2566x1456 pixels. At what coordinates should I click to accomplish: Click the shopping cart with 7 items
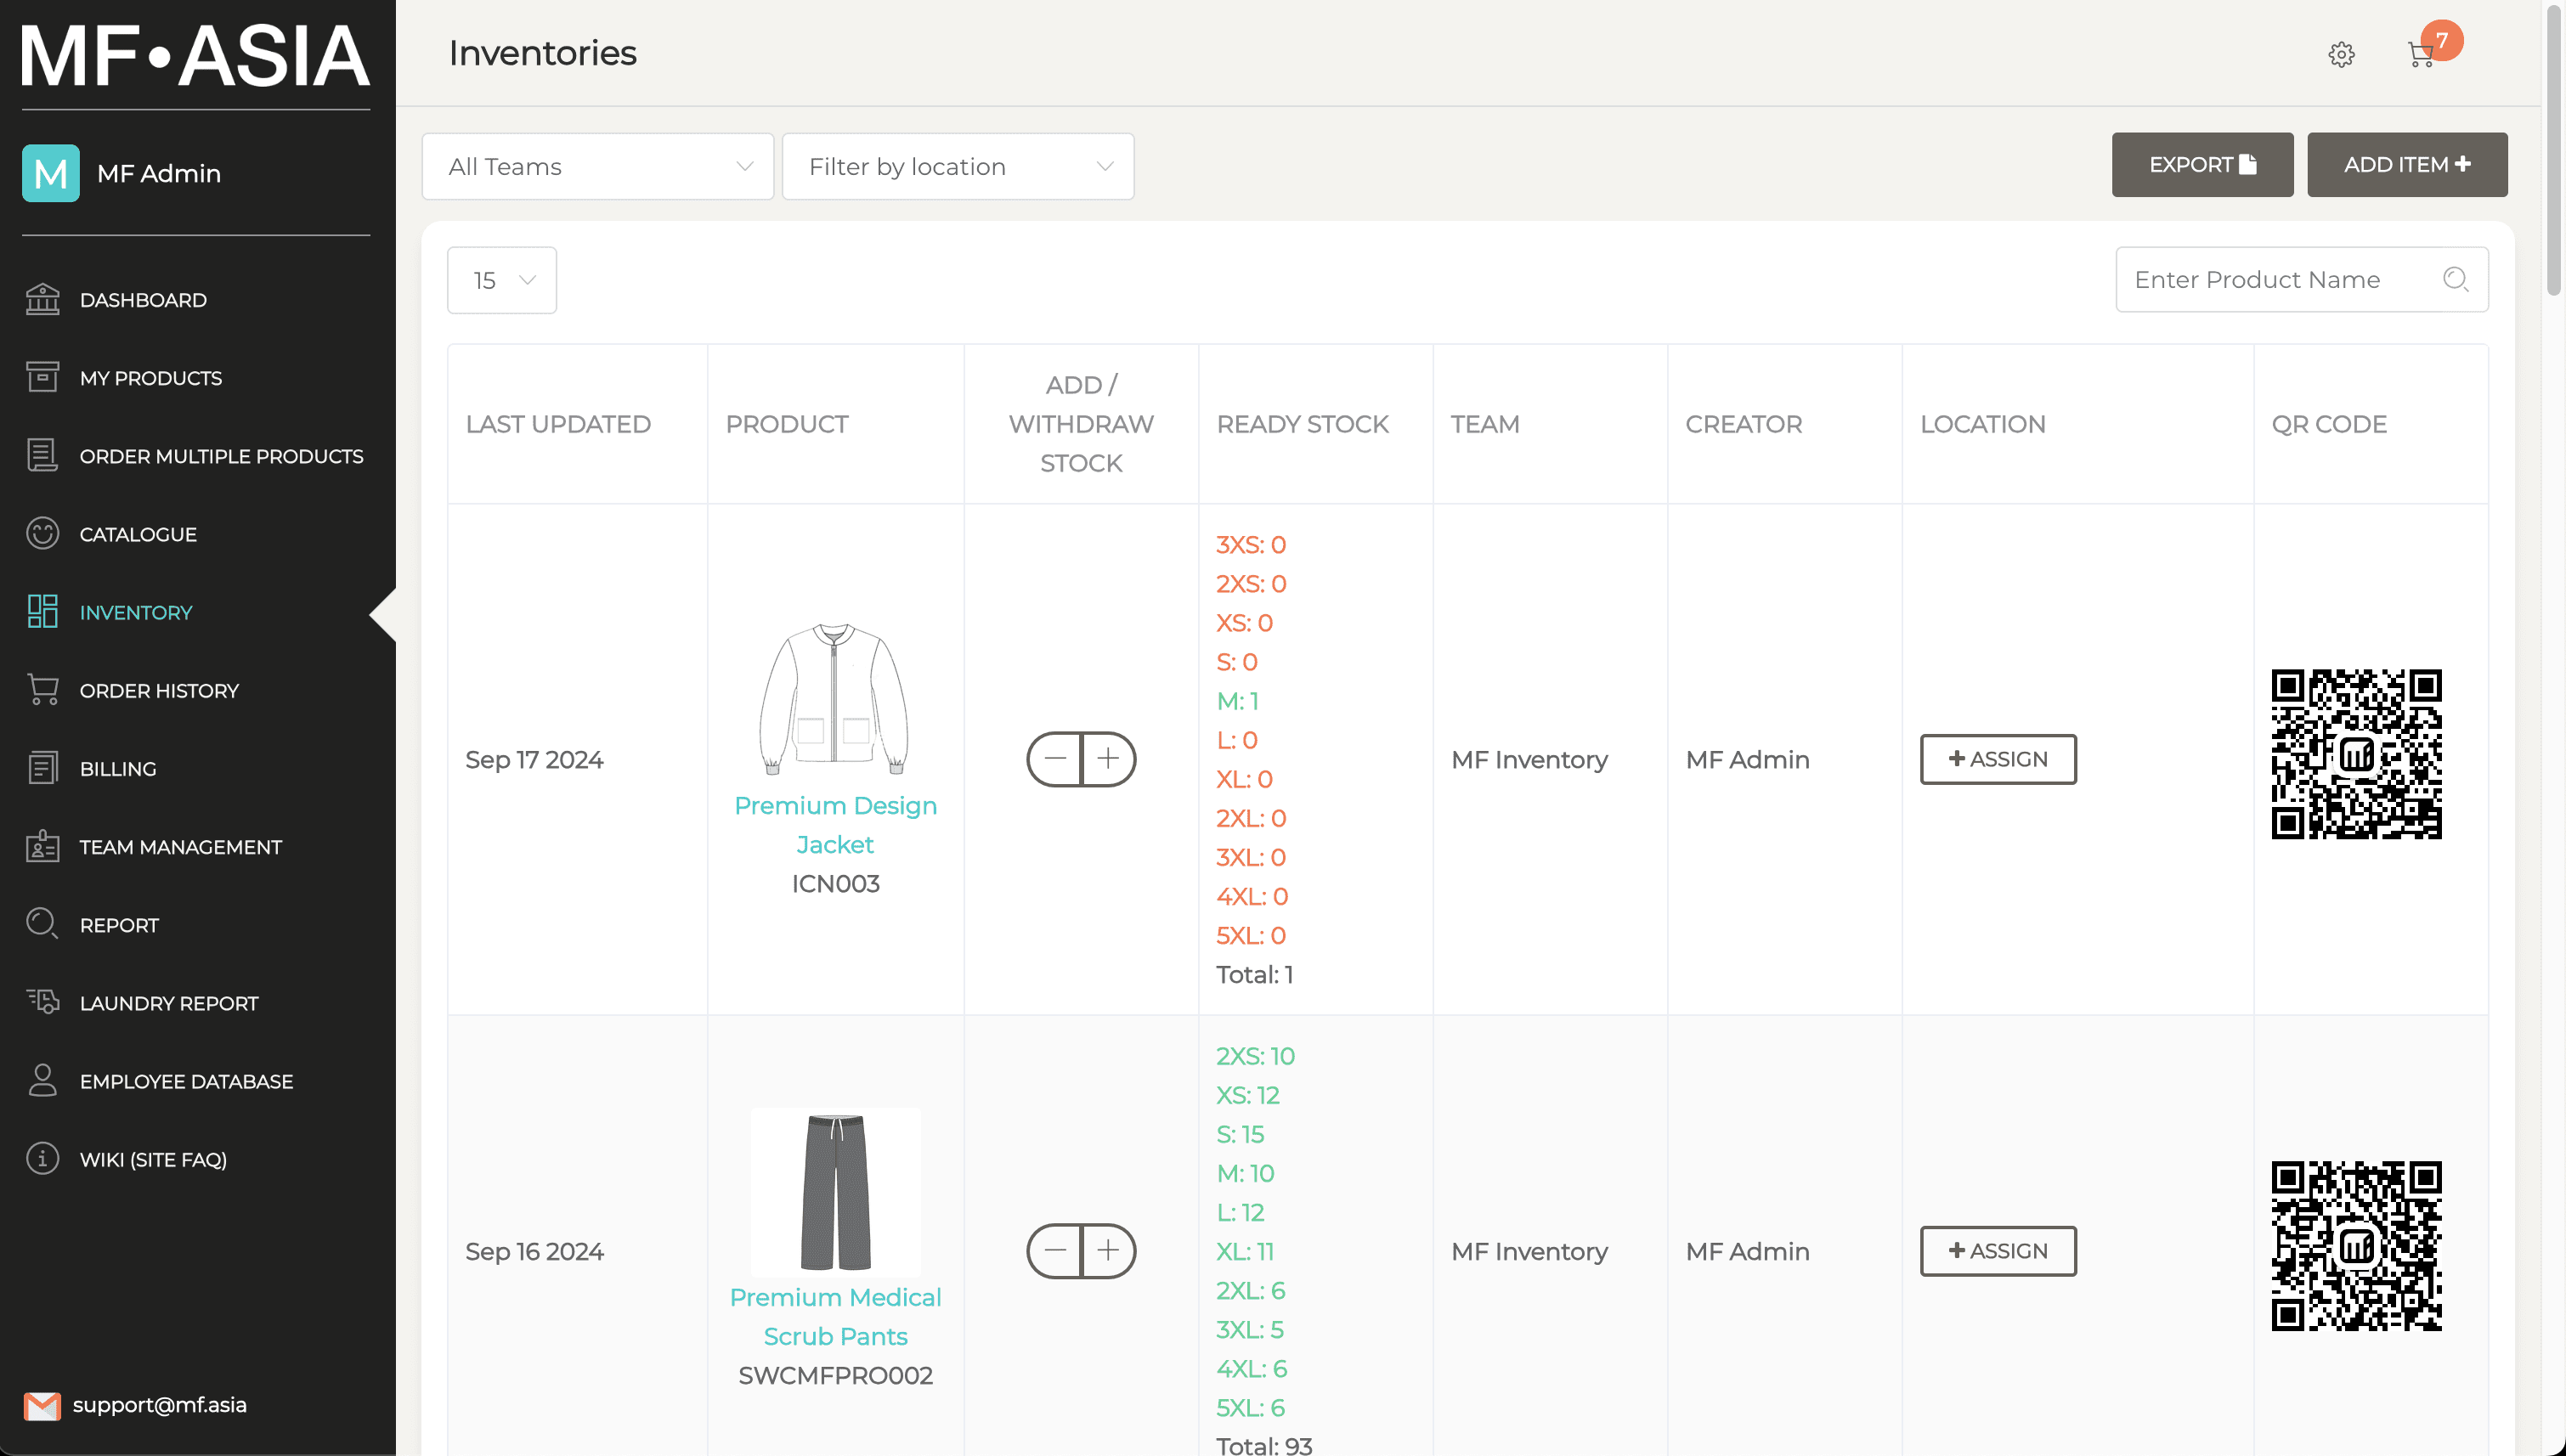click(x=2421, y=54)
